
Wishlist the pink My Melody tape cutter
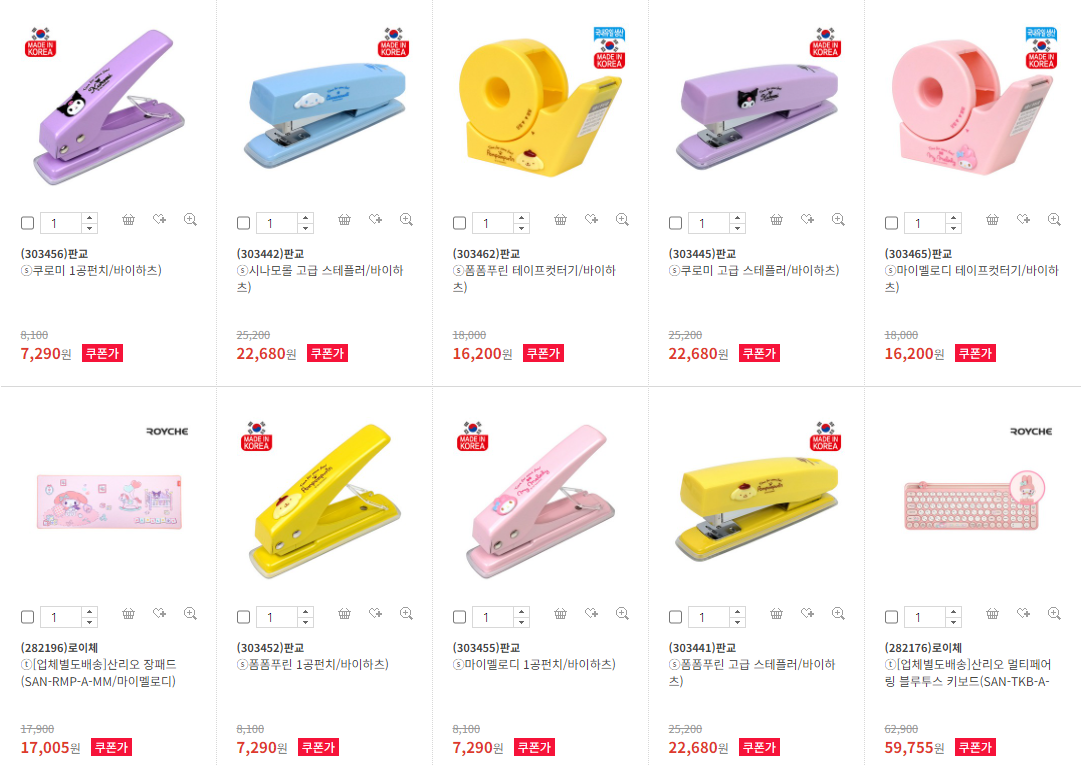[1023, 219]
